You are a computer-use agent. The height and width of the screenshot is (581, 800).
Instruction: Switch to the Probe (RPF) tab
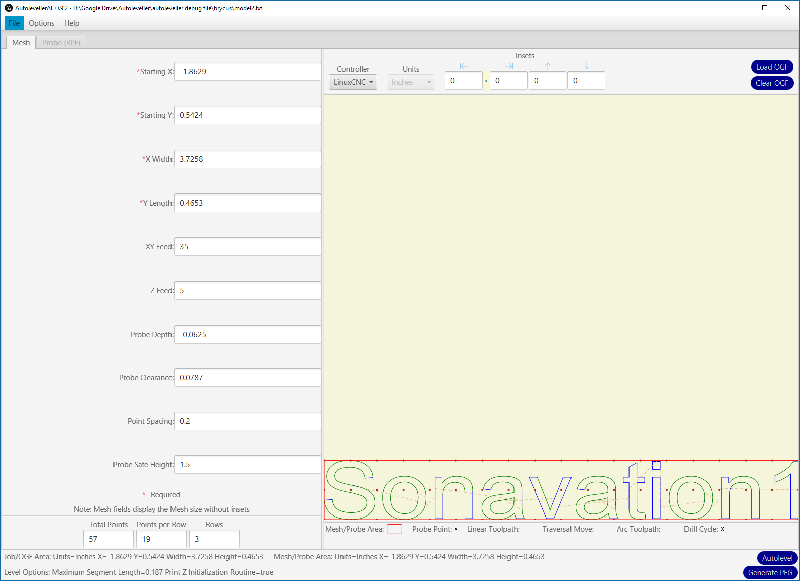pos(62,42)
